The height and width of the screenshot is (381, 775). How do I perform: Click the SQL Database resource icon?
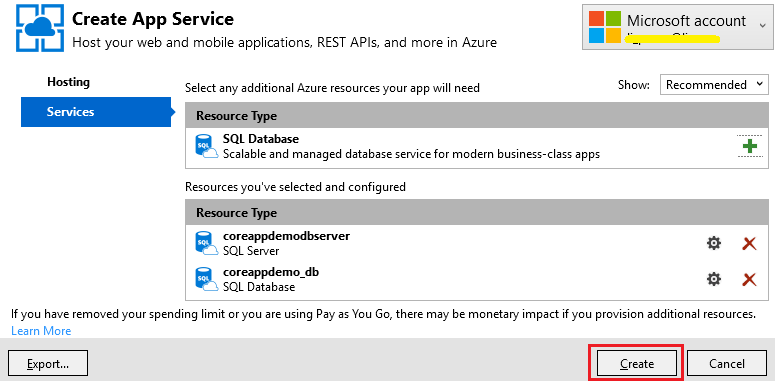(x=206, y=147)
